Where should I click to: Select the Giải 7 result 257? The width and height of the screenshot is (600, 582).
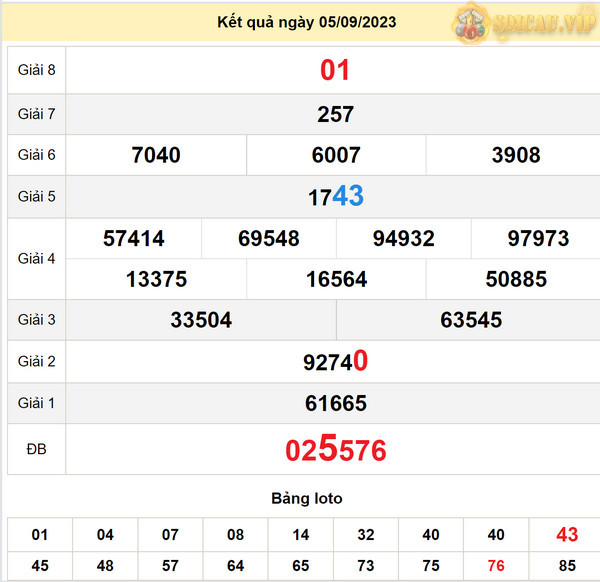click(335, 114)
